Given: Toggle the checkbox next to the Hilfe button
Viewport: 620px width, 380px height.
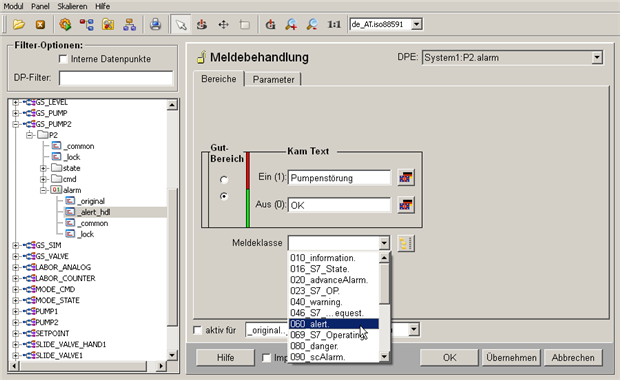Looking at the screenshot, I should point(266,357).
